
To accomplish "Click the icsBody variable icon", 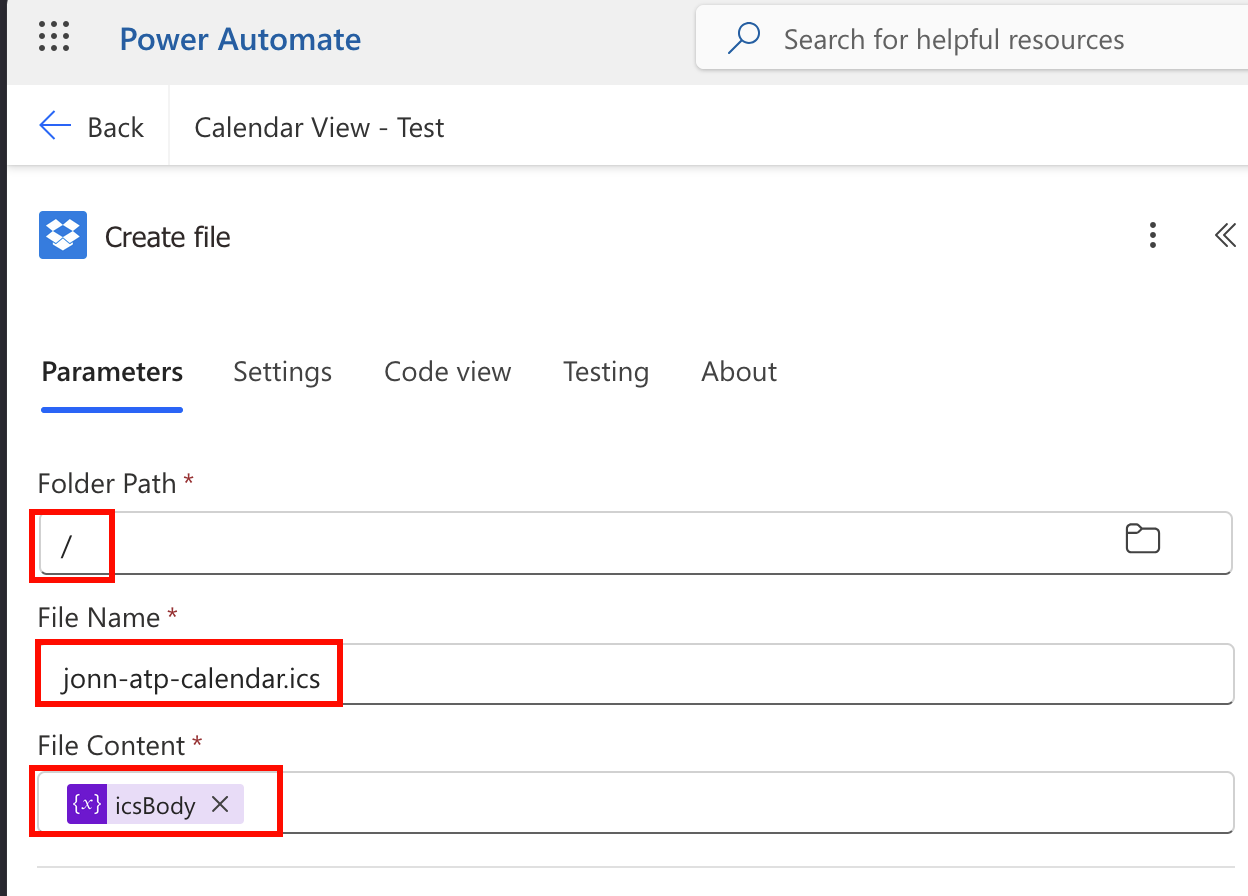I will 87,804.
